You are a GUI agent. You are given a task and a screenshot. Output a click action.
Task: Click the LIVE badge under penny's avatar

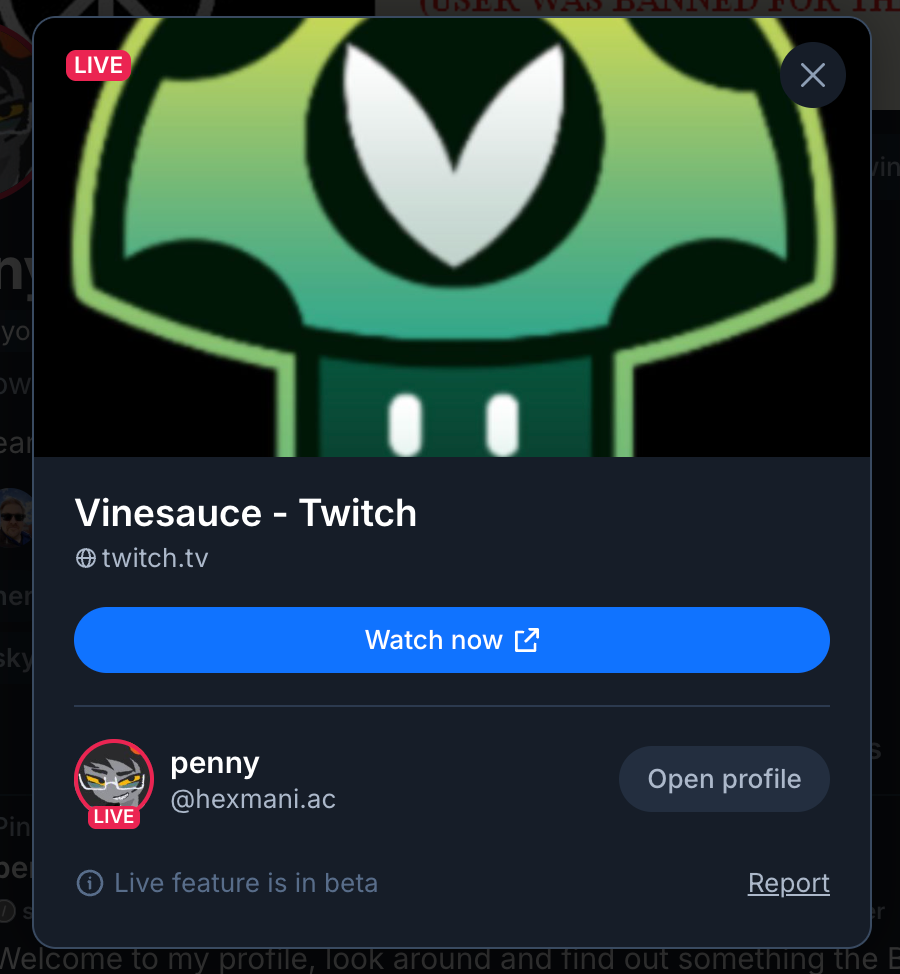point(113,817)
